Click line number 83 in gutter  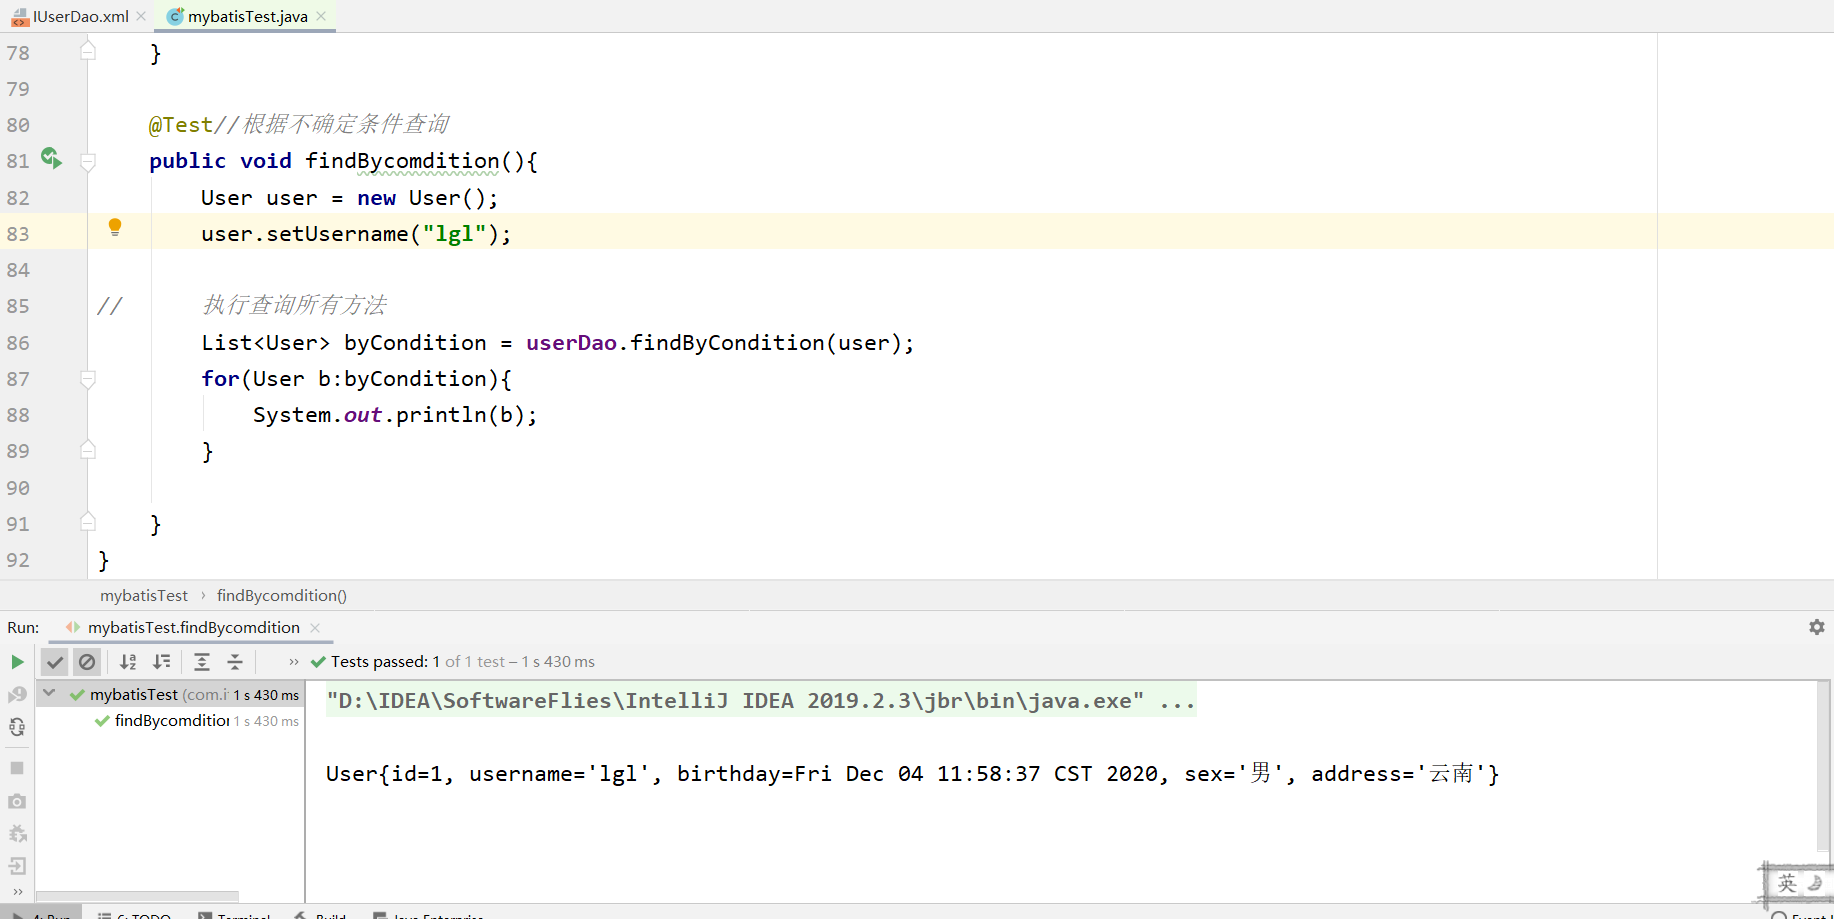tap(18, 234)
